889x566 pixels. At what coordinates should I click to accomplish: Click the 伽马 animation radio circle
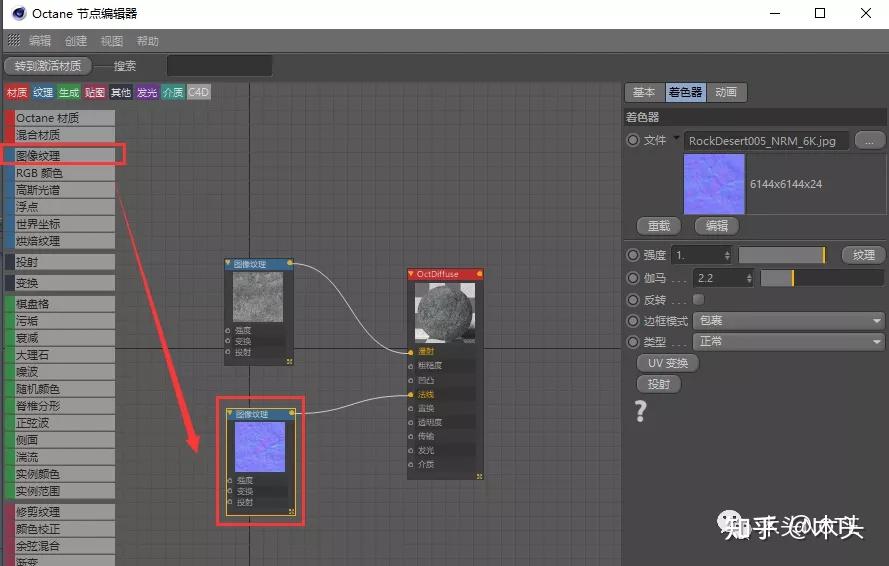click(x=633, y=278)
